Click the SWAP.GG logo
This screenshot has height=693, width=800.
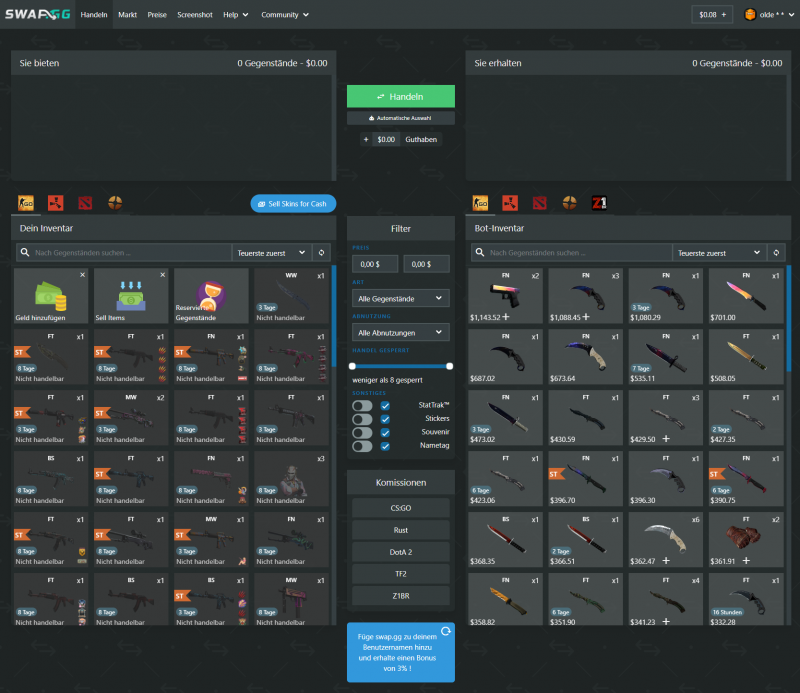point(38,14)
